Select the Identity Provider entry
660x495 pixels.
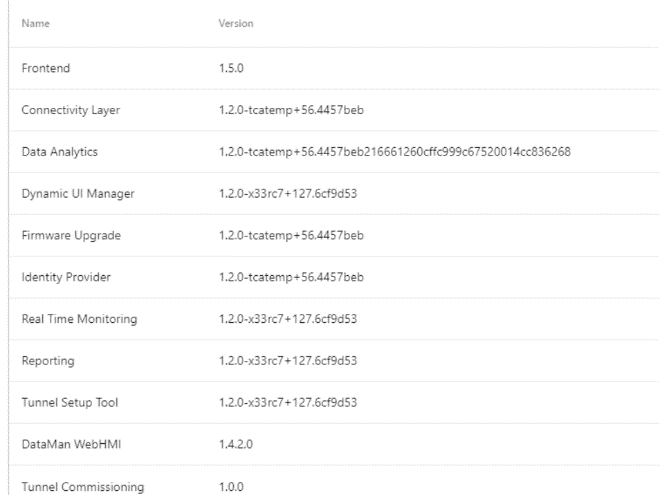coord(66,277)
